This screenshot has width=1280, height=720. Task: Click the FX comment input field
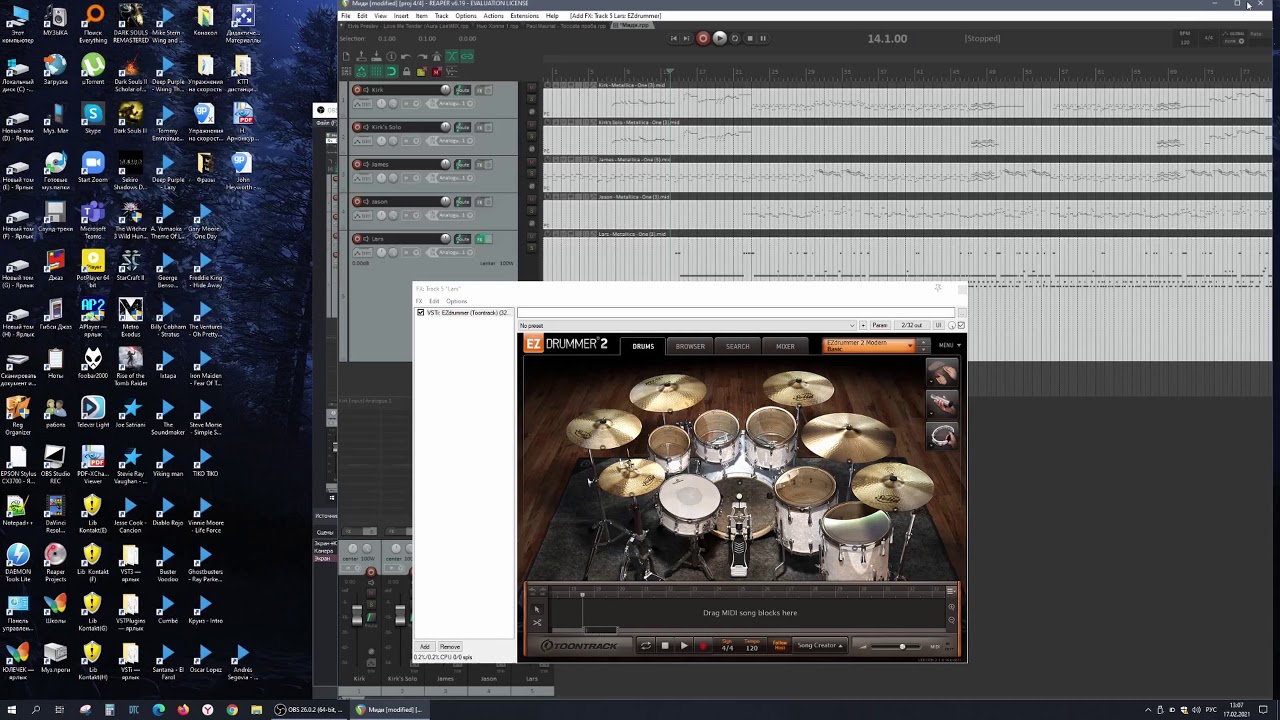(x=736, y=312)
